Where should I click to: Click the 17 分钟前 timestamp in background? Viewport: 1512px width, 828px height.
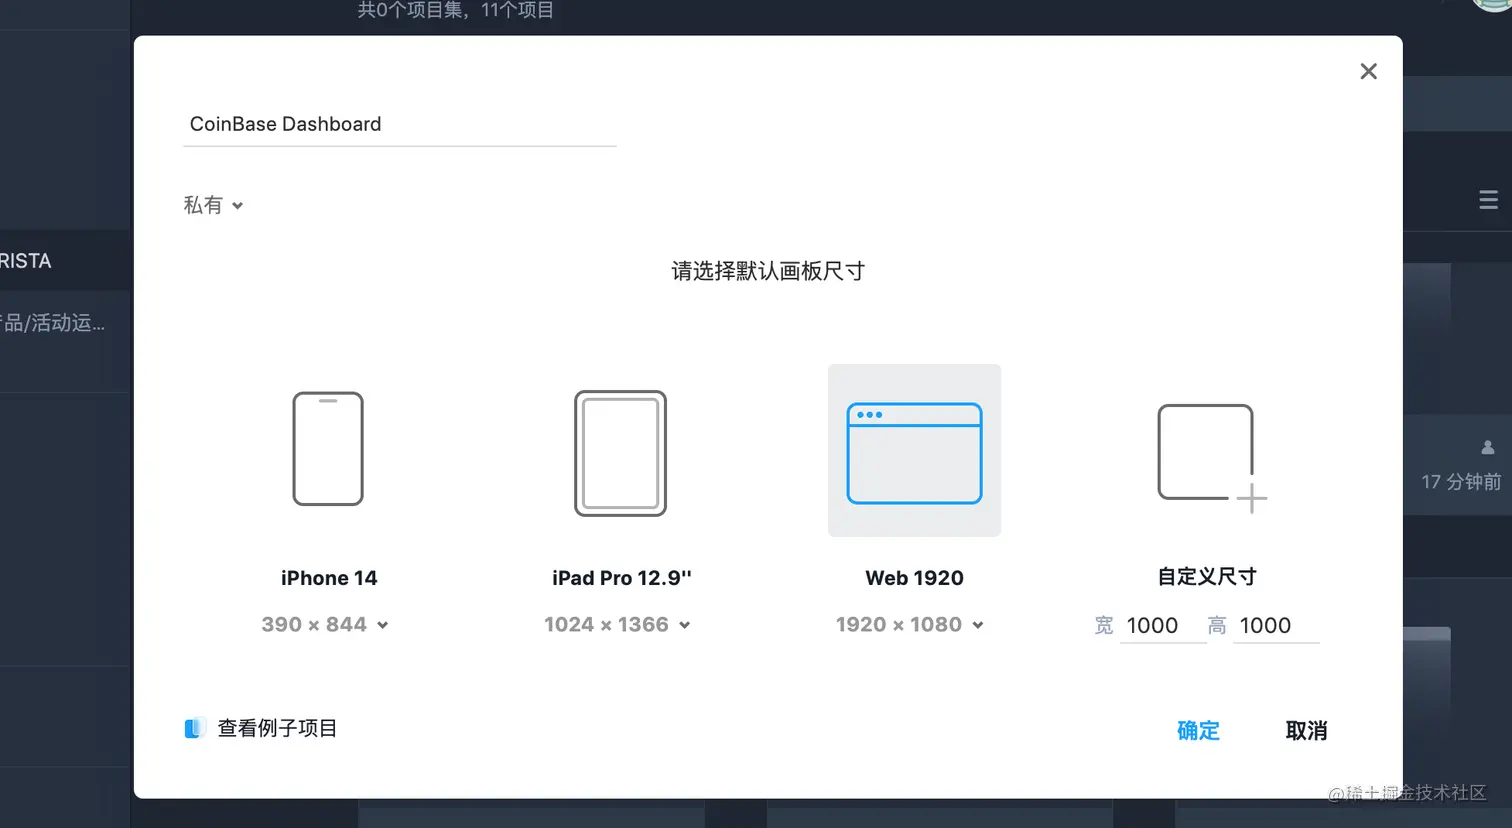click(x=1461, y=482)
